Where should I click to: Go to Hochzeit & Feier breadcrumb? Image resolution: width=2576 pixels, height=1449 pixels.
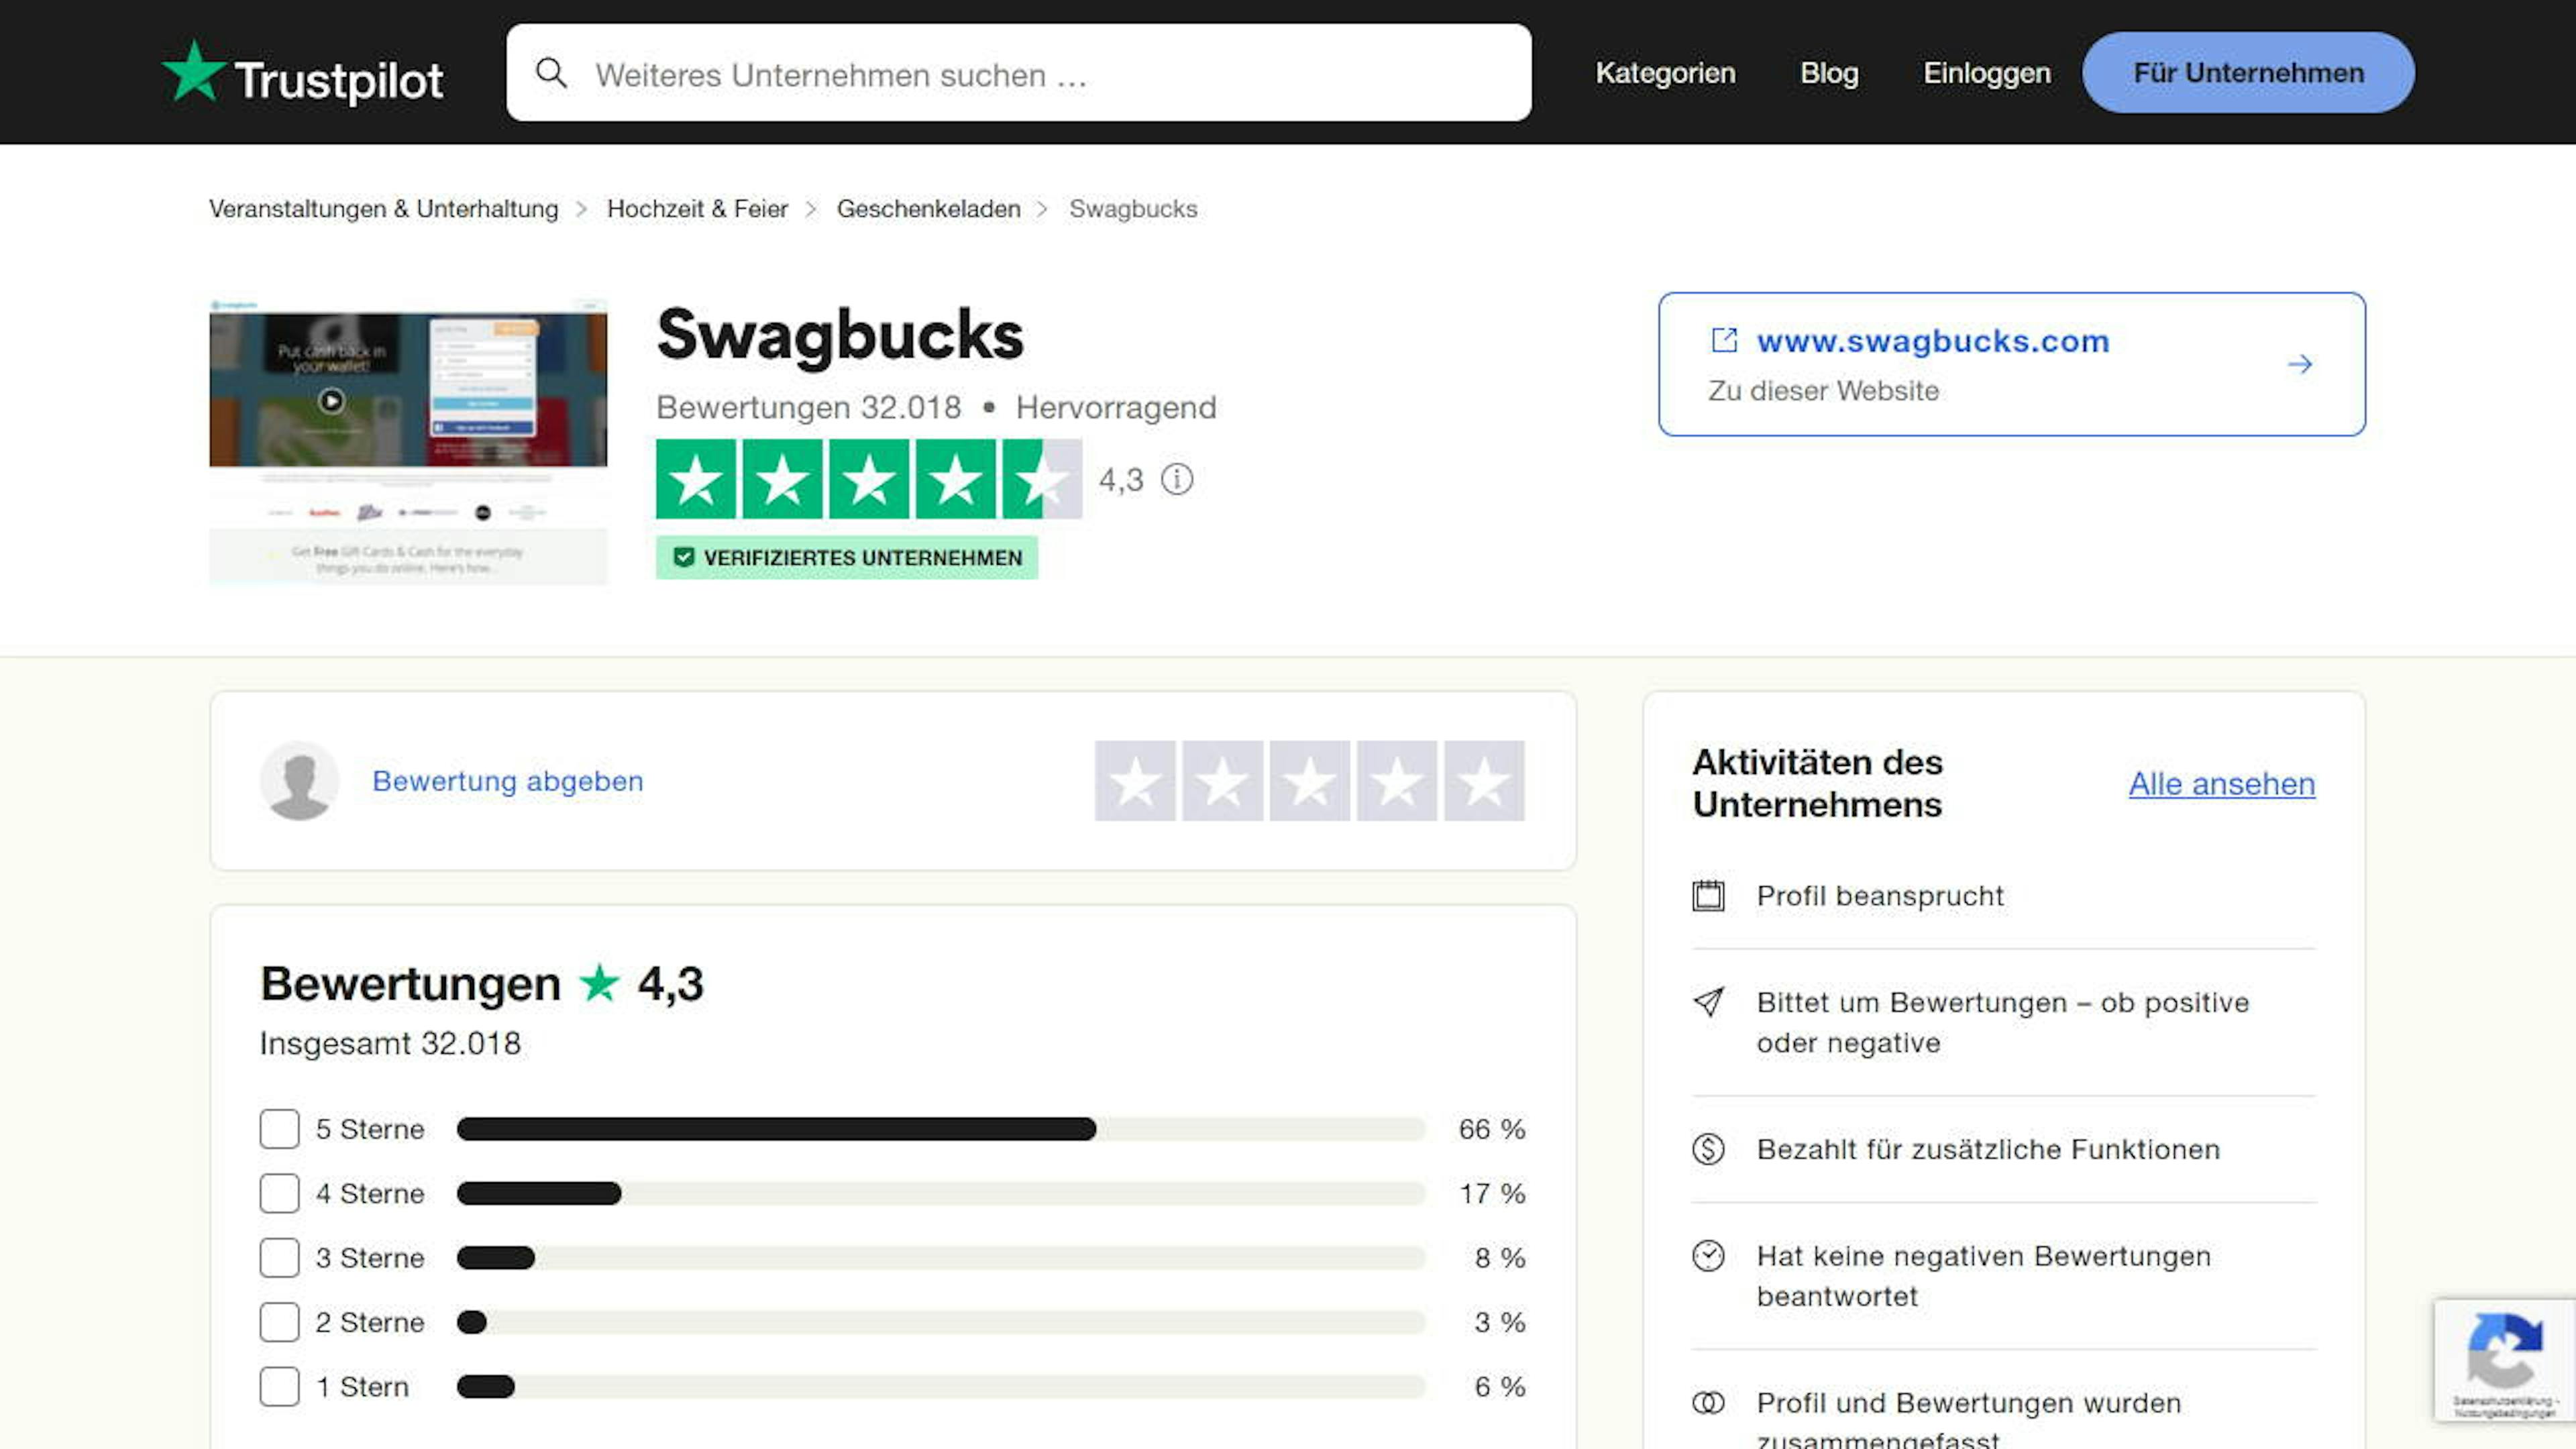coord(697,209)
